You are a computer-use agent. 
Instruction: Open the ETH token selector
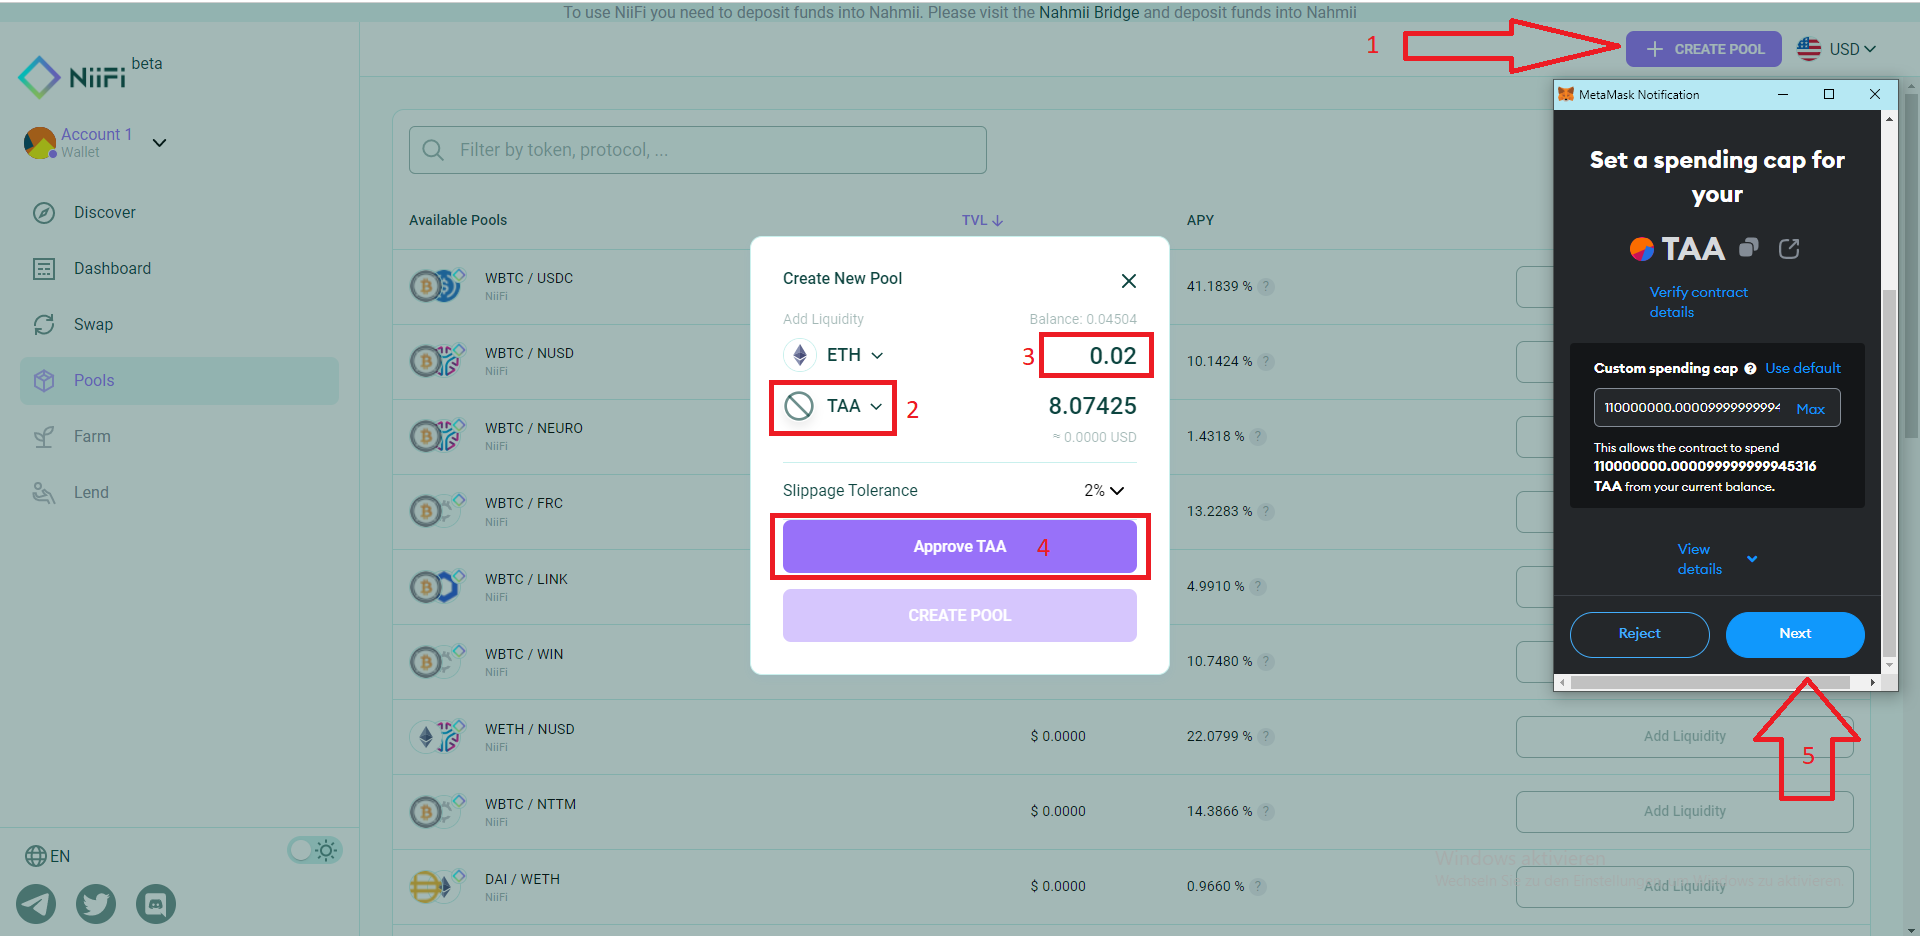coord(834,355)
